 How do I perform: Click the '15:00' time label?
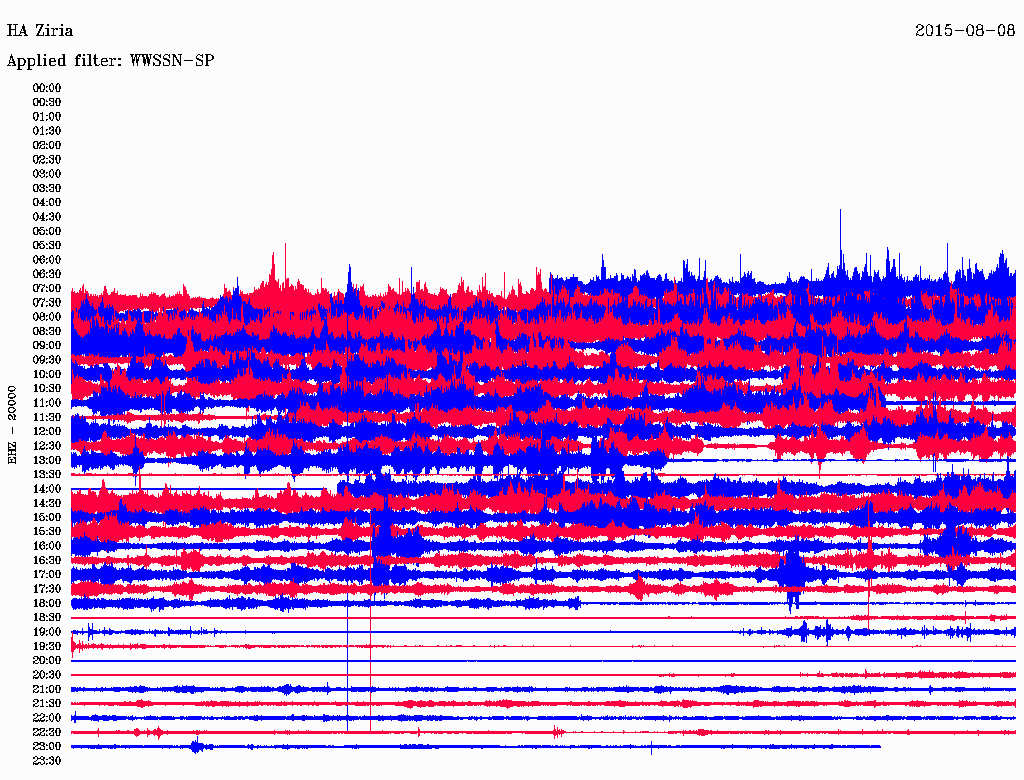coord(47,517)
